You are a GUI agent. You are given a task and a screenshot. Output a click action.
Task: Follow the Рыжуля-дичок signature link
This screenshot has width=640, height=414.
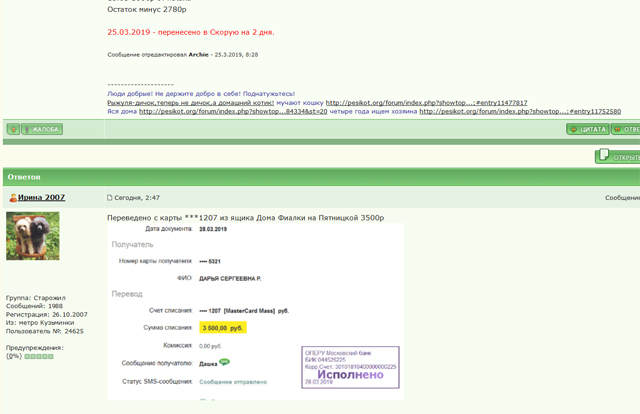(191, 103)
